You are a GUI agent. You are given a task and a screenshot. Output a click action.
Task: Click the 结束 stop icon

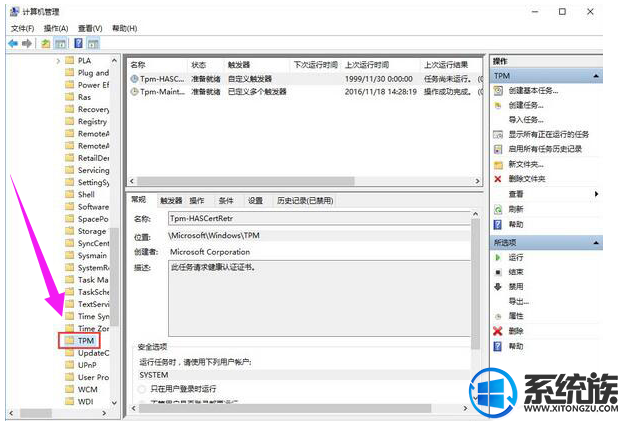(x=498, y=272)
